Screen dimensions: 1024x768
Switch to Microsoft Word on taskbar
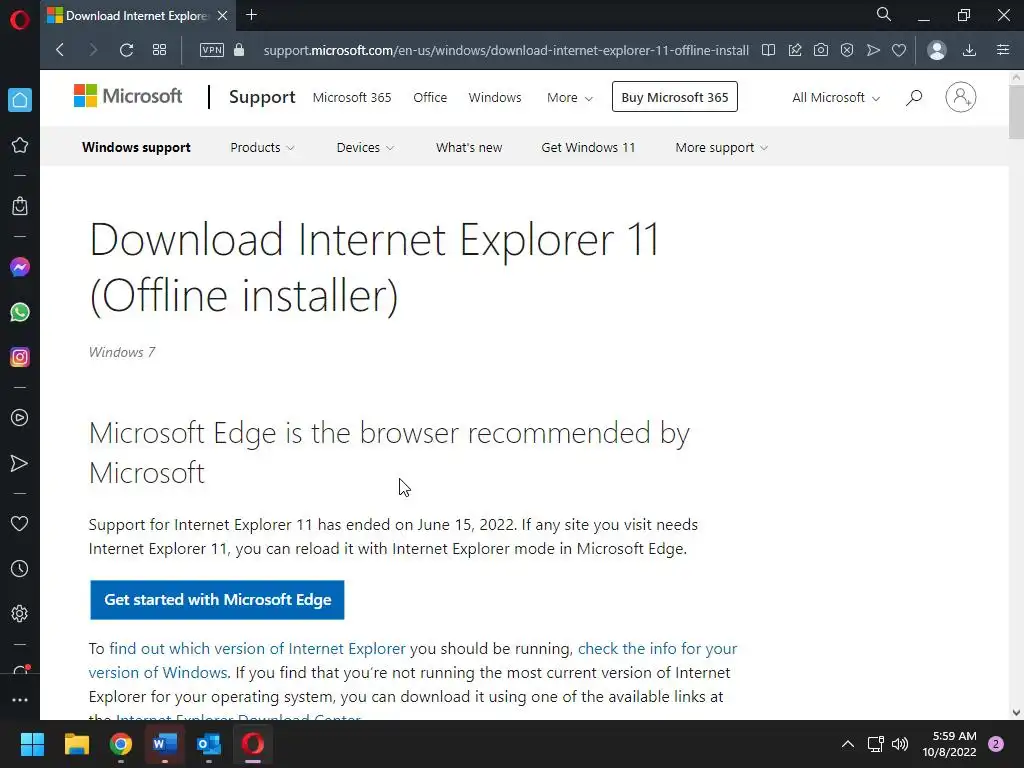pos(165,744)
